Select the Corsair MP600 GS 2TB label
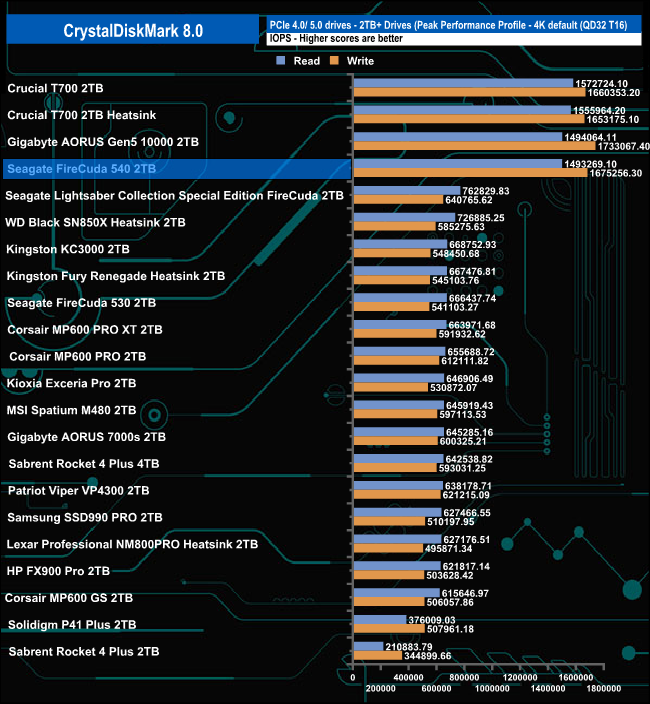 pos(69,598)
